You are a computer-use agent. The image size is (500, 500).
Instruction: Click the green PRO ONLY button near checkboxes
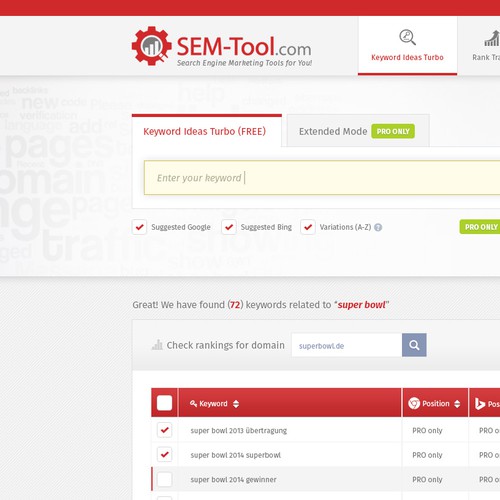click(x=480, y=227)
